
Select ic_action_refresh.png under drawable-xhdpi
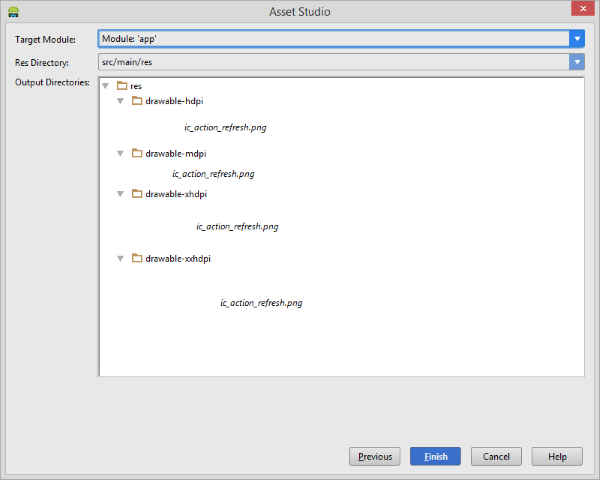tap(237, 227)
